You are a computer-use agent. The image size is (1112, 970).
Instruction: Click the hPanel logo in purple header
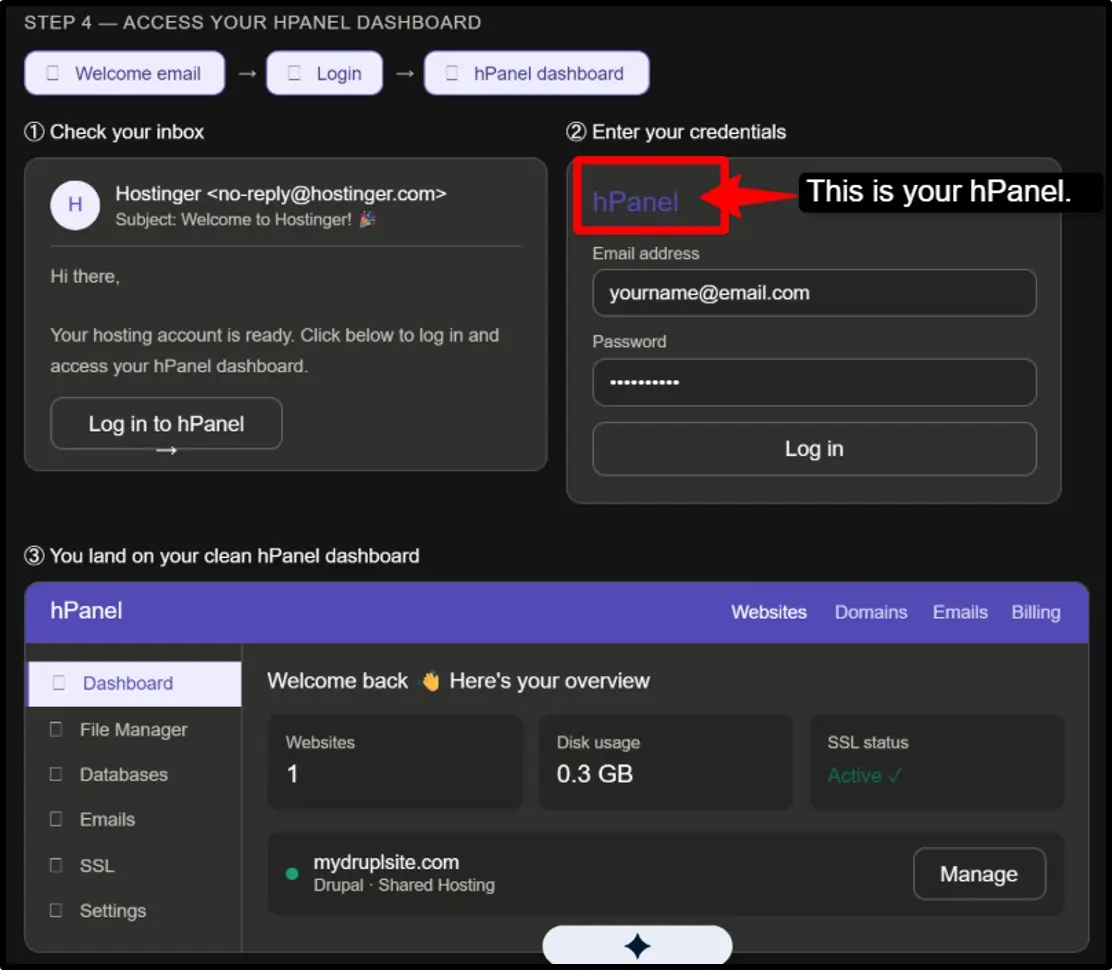87,611
